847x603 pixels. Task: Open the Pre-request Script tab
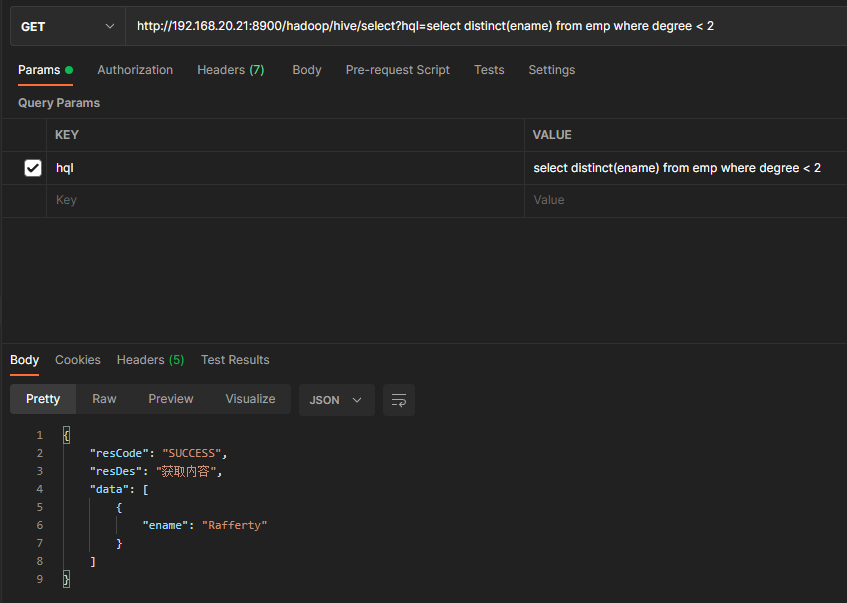pos(398,70)
